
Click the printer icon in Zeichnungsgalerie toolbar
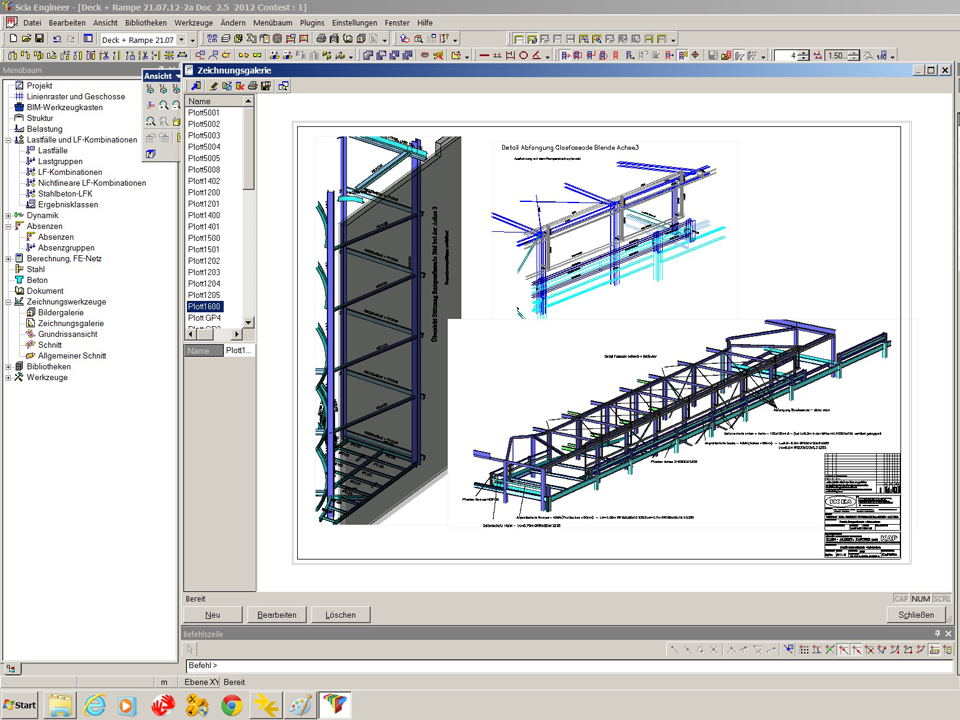tap(253, 86)
